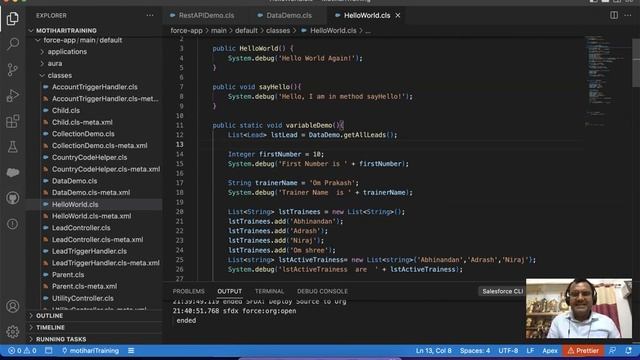Open the Salesforce cloud icon view
The width and height of the screenshot is (640, 360).
(13, 173)
